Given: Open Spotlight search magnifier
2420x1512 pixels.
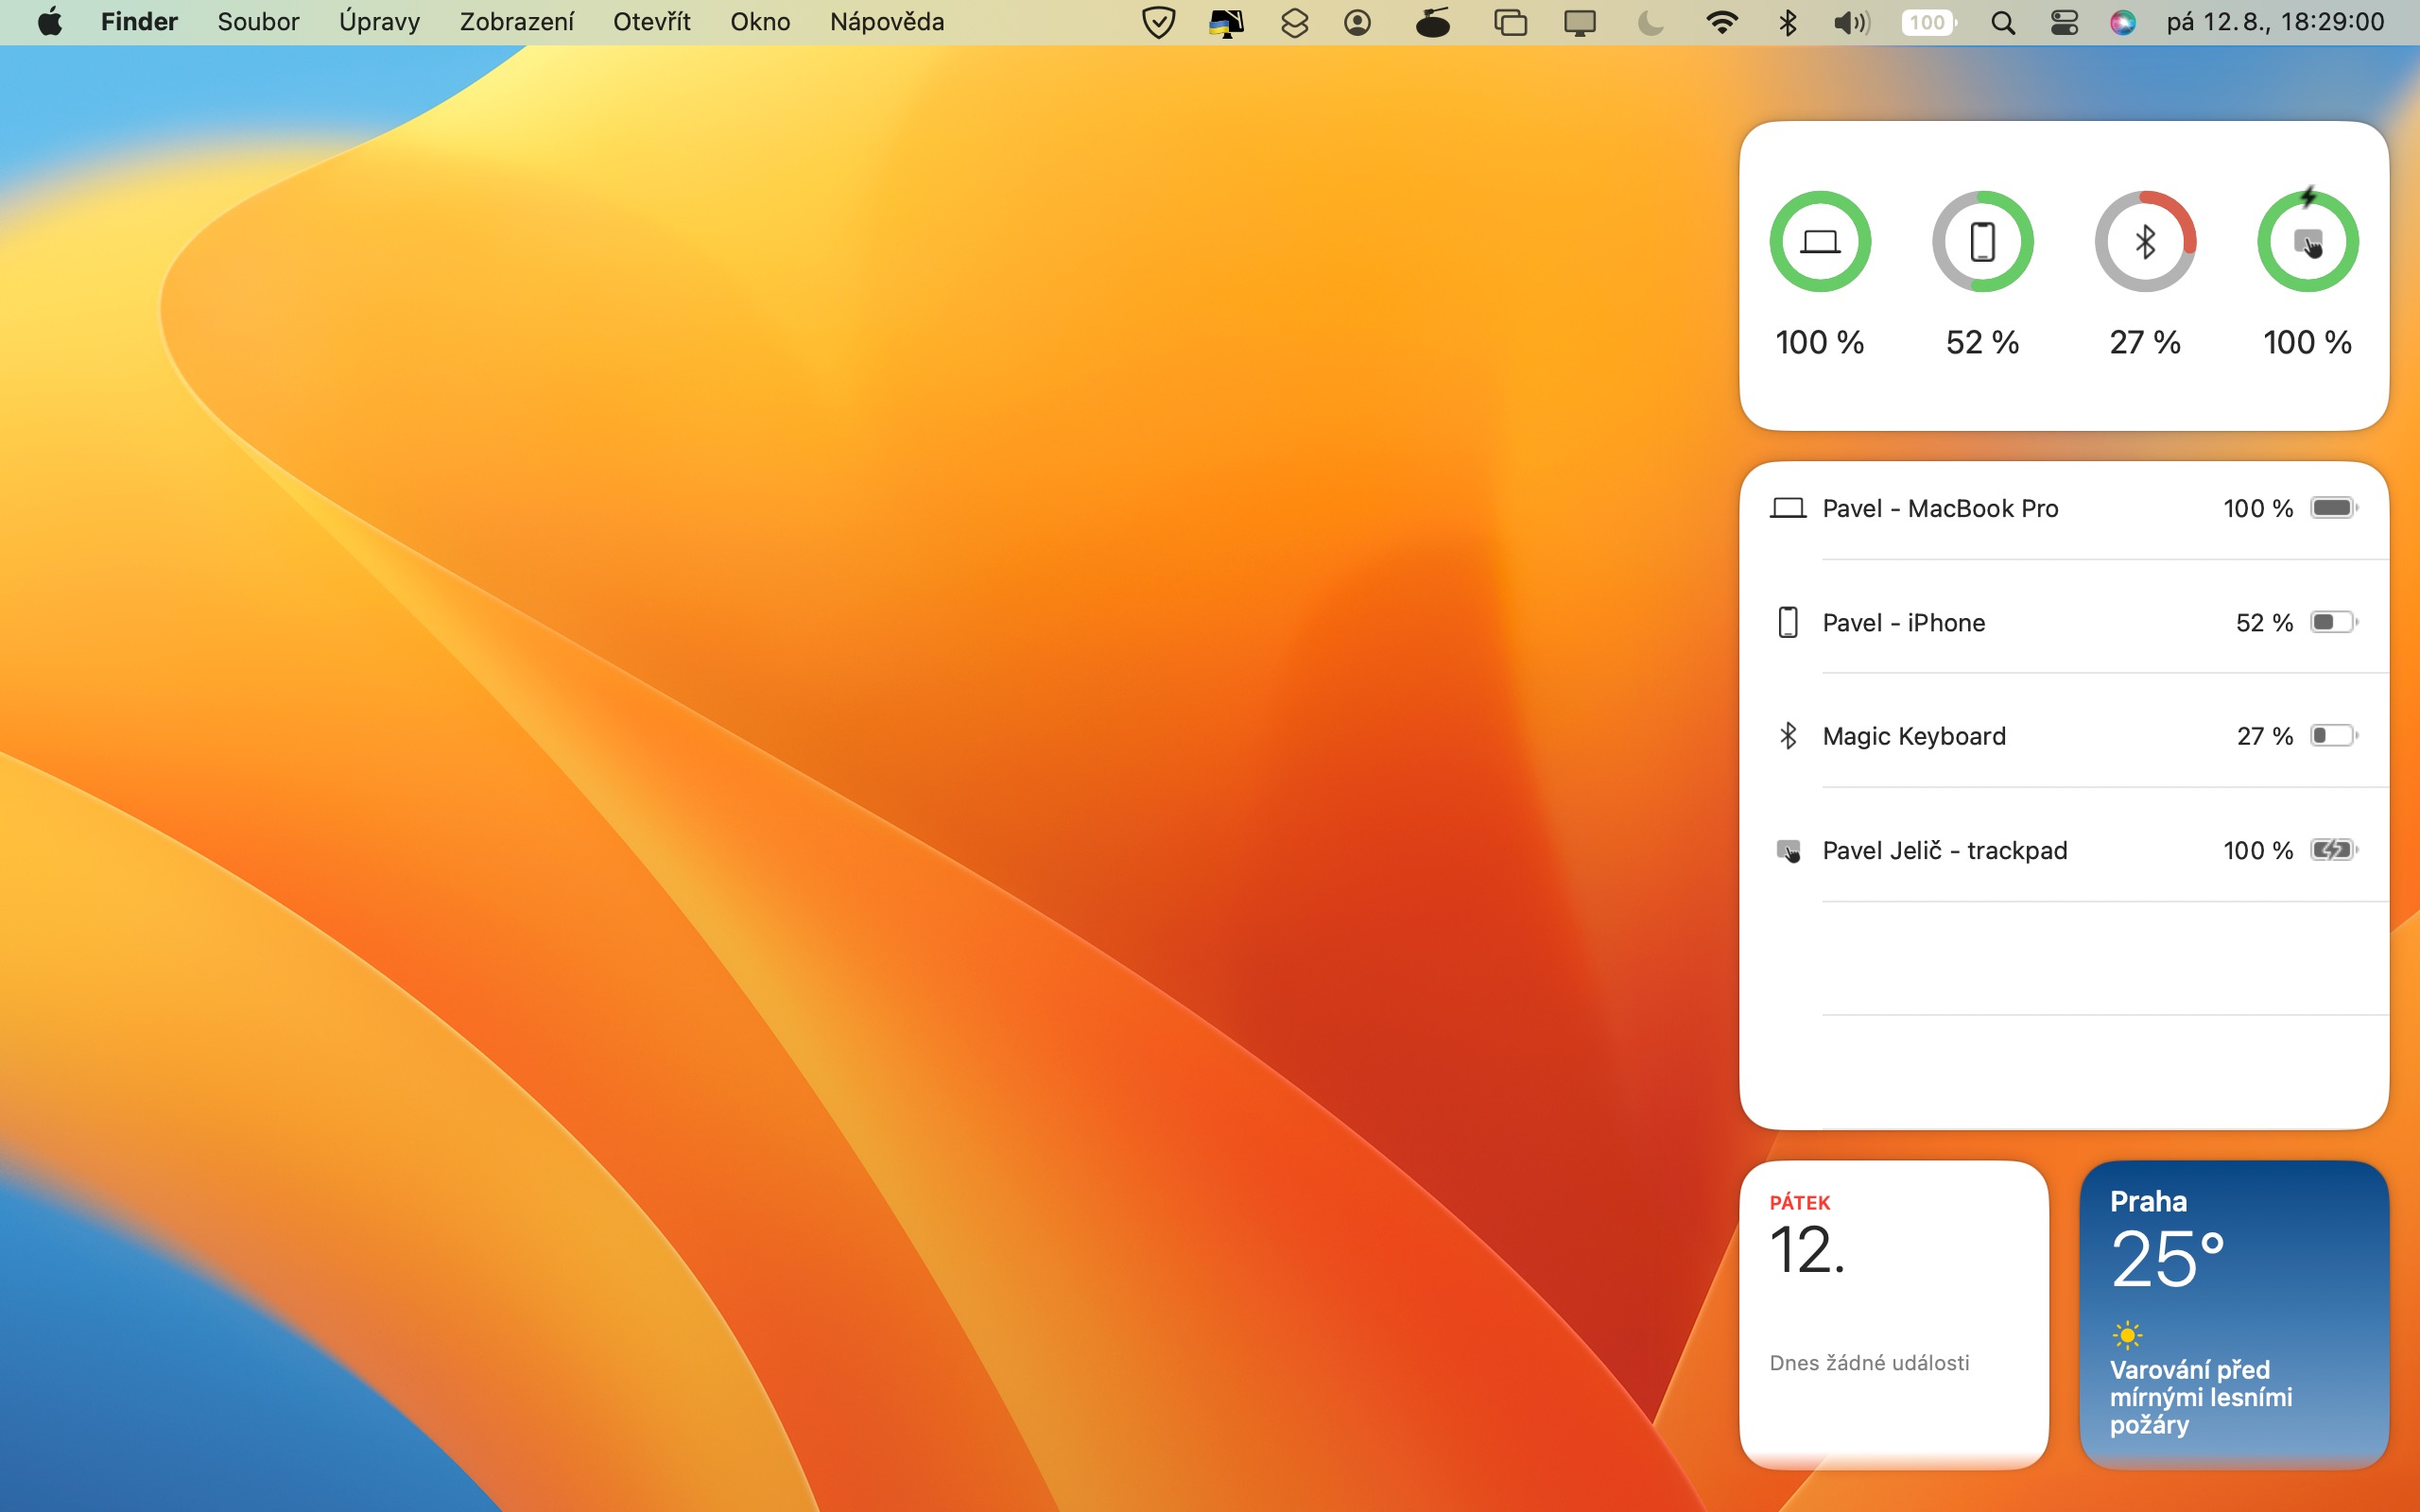Looking at the screenshot, I should (2002, 22).
